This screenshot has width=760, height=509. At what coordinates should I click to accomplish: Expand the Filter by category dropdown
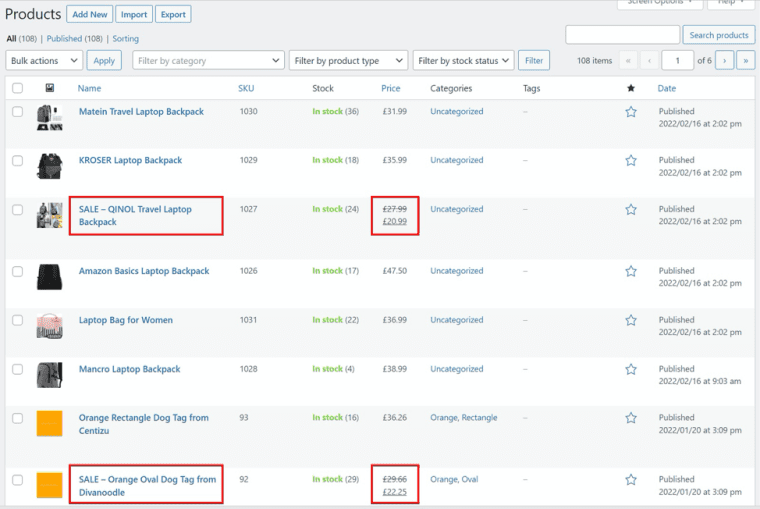[x=208, y=61]
